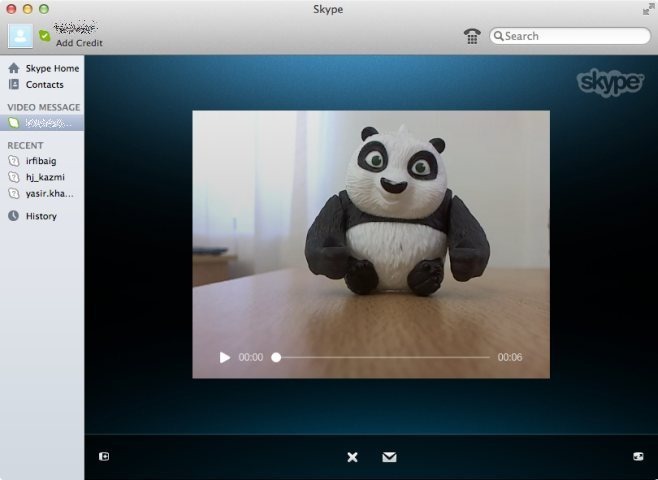Click the Search field

pyautogui.click(x=570, y=36)
